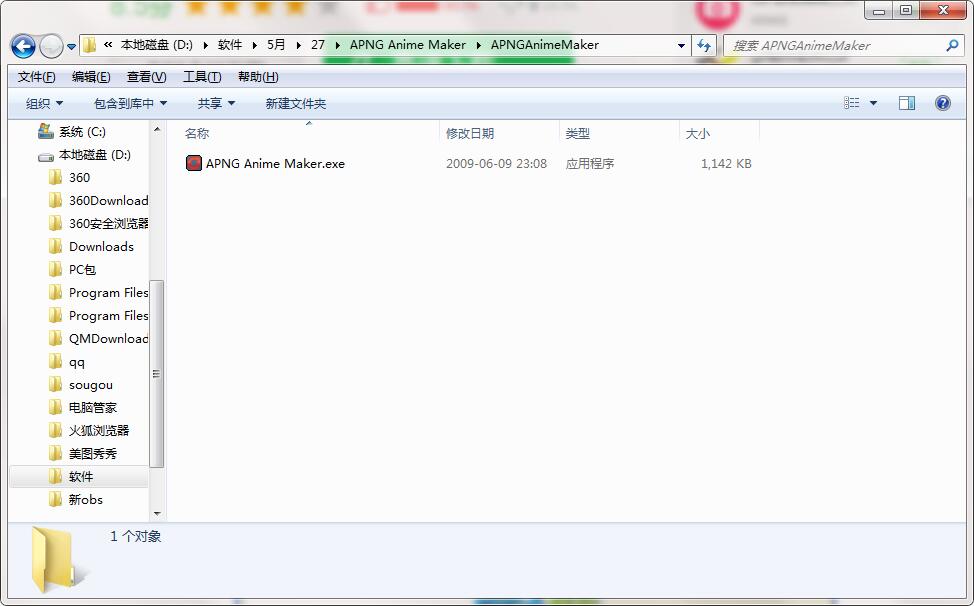Open the 组织 dropdown
This screenshot has height=606, width=974.
coord(44,103)
